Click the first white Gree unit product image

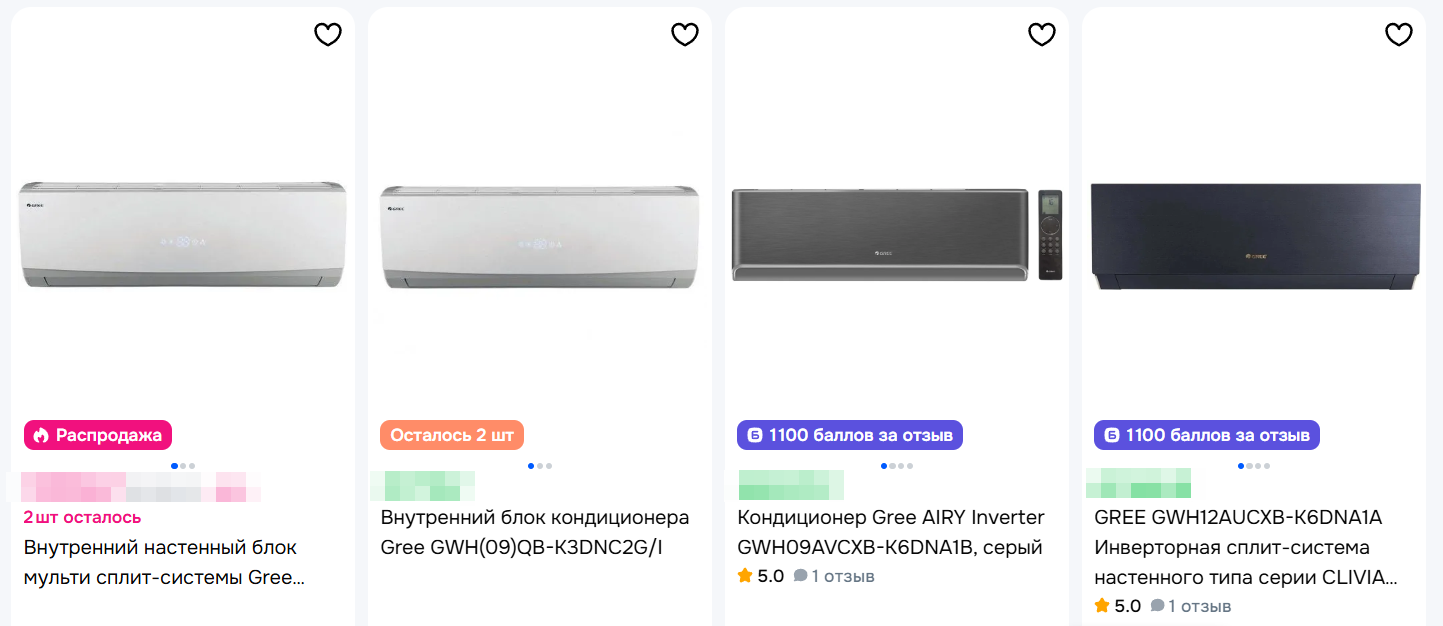pos(183,235)
